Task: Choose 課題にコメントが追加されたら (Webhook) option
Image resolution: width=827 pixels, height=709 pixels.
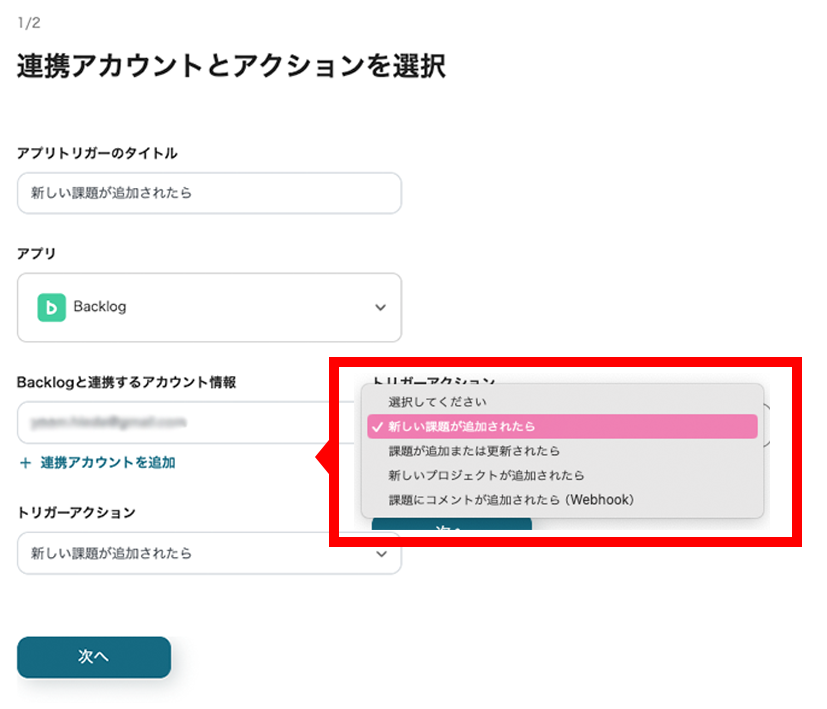Action: 511,499
